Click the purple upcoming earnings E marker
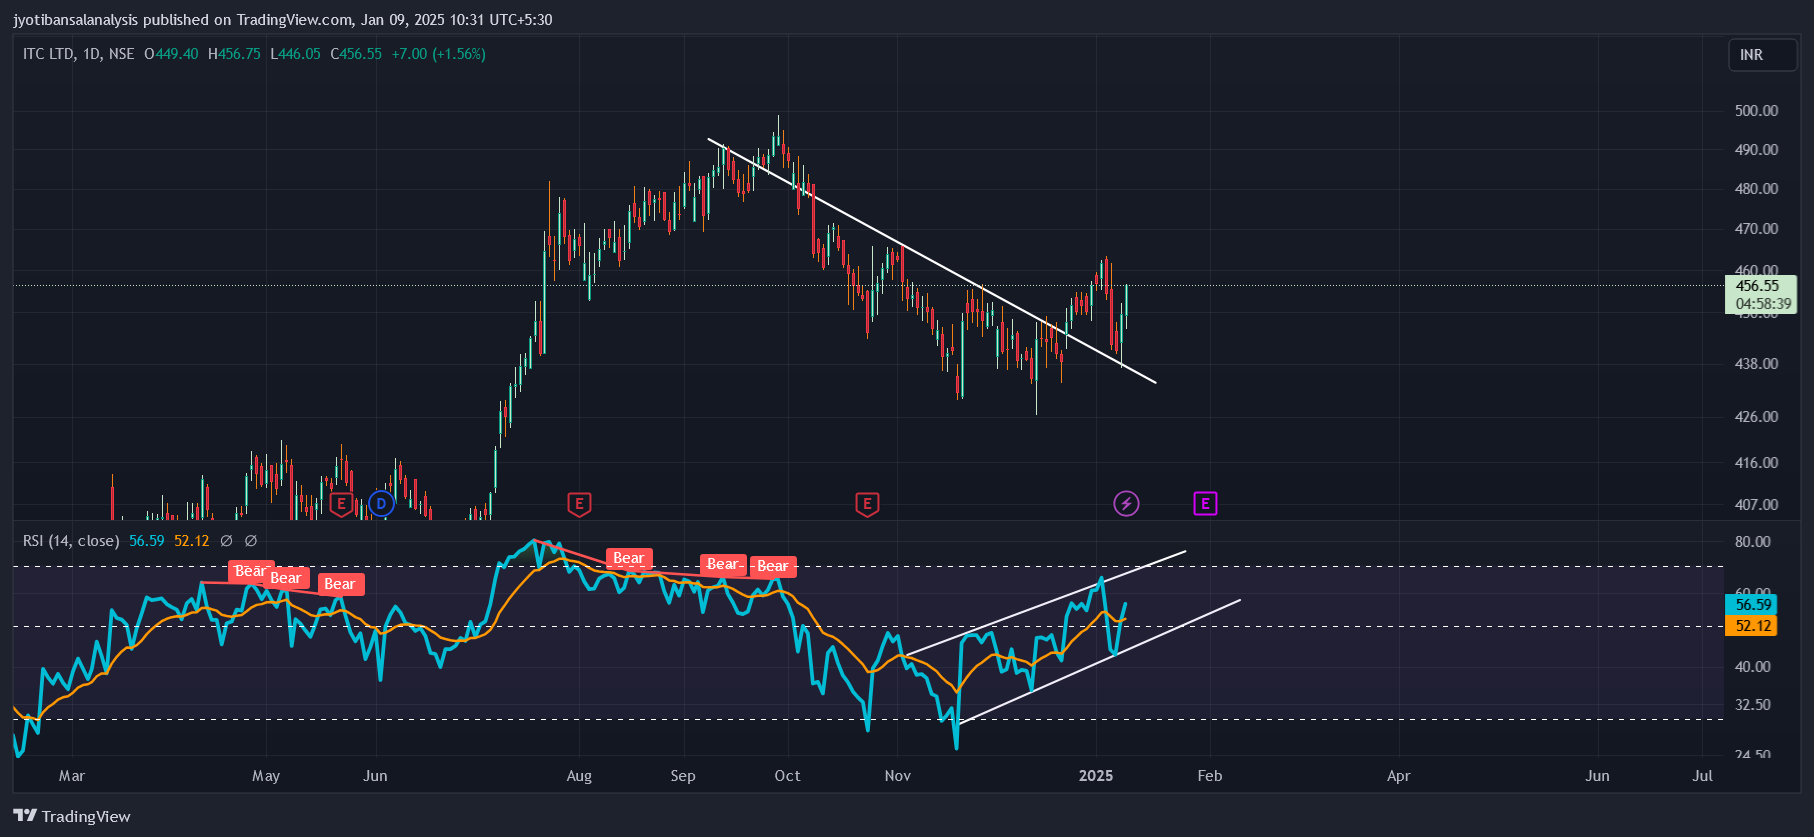This screenshot has height=837, width=1814. 1205,504
